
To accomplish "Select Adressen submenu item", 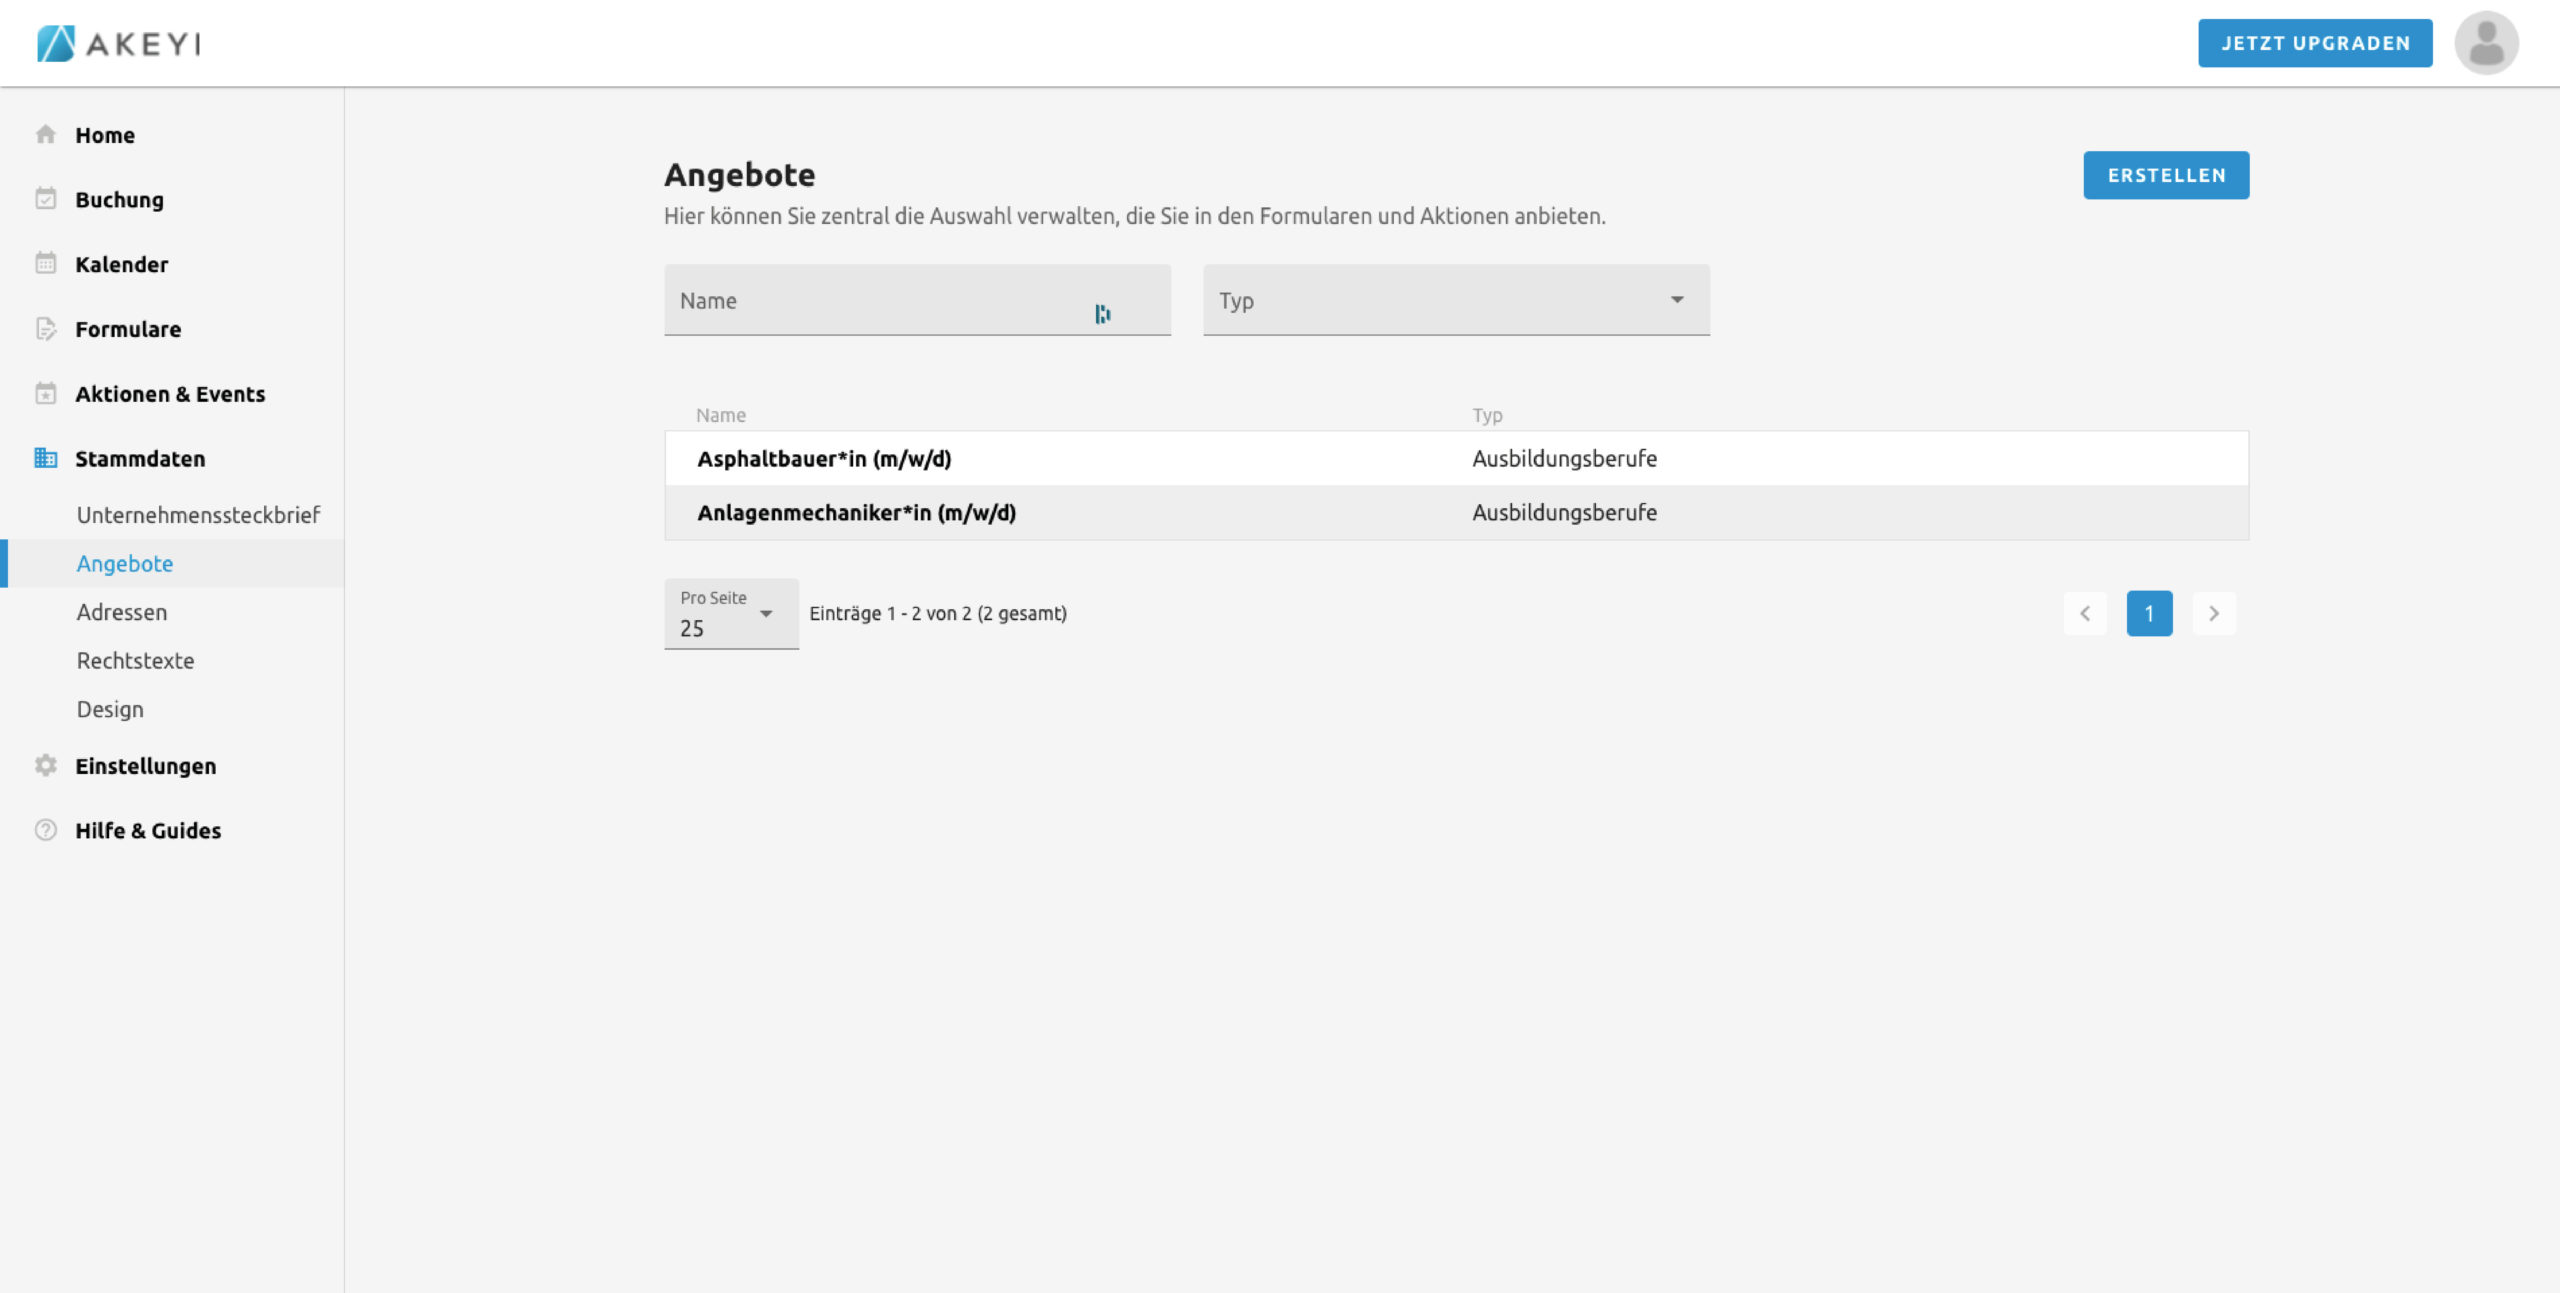I will (x=122, y=612).
